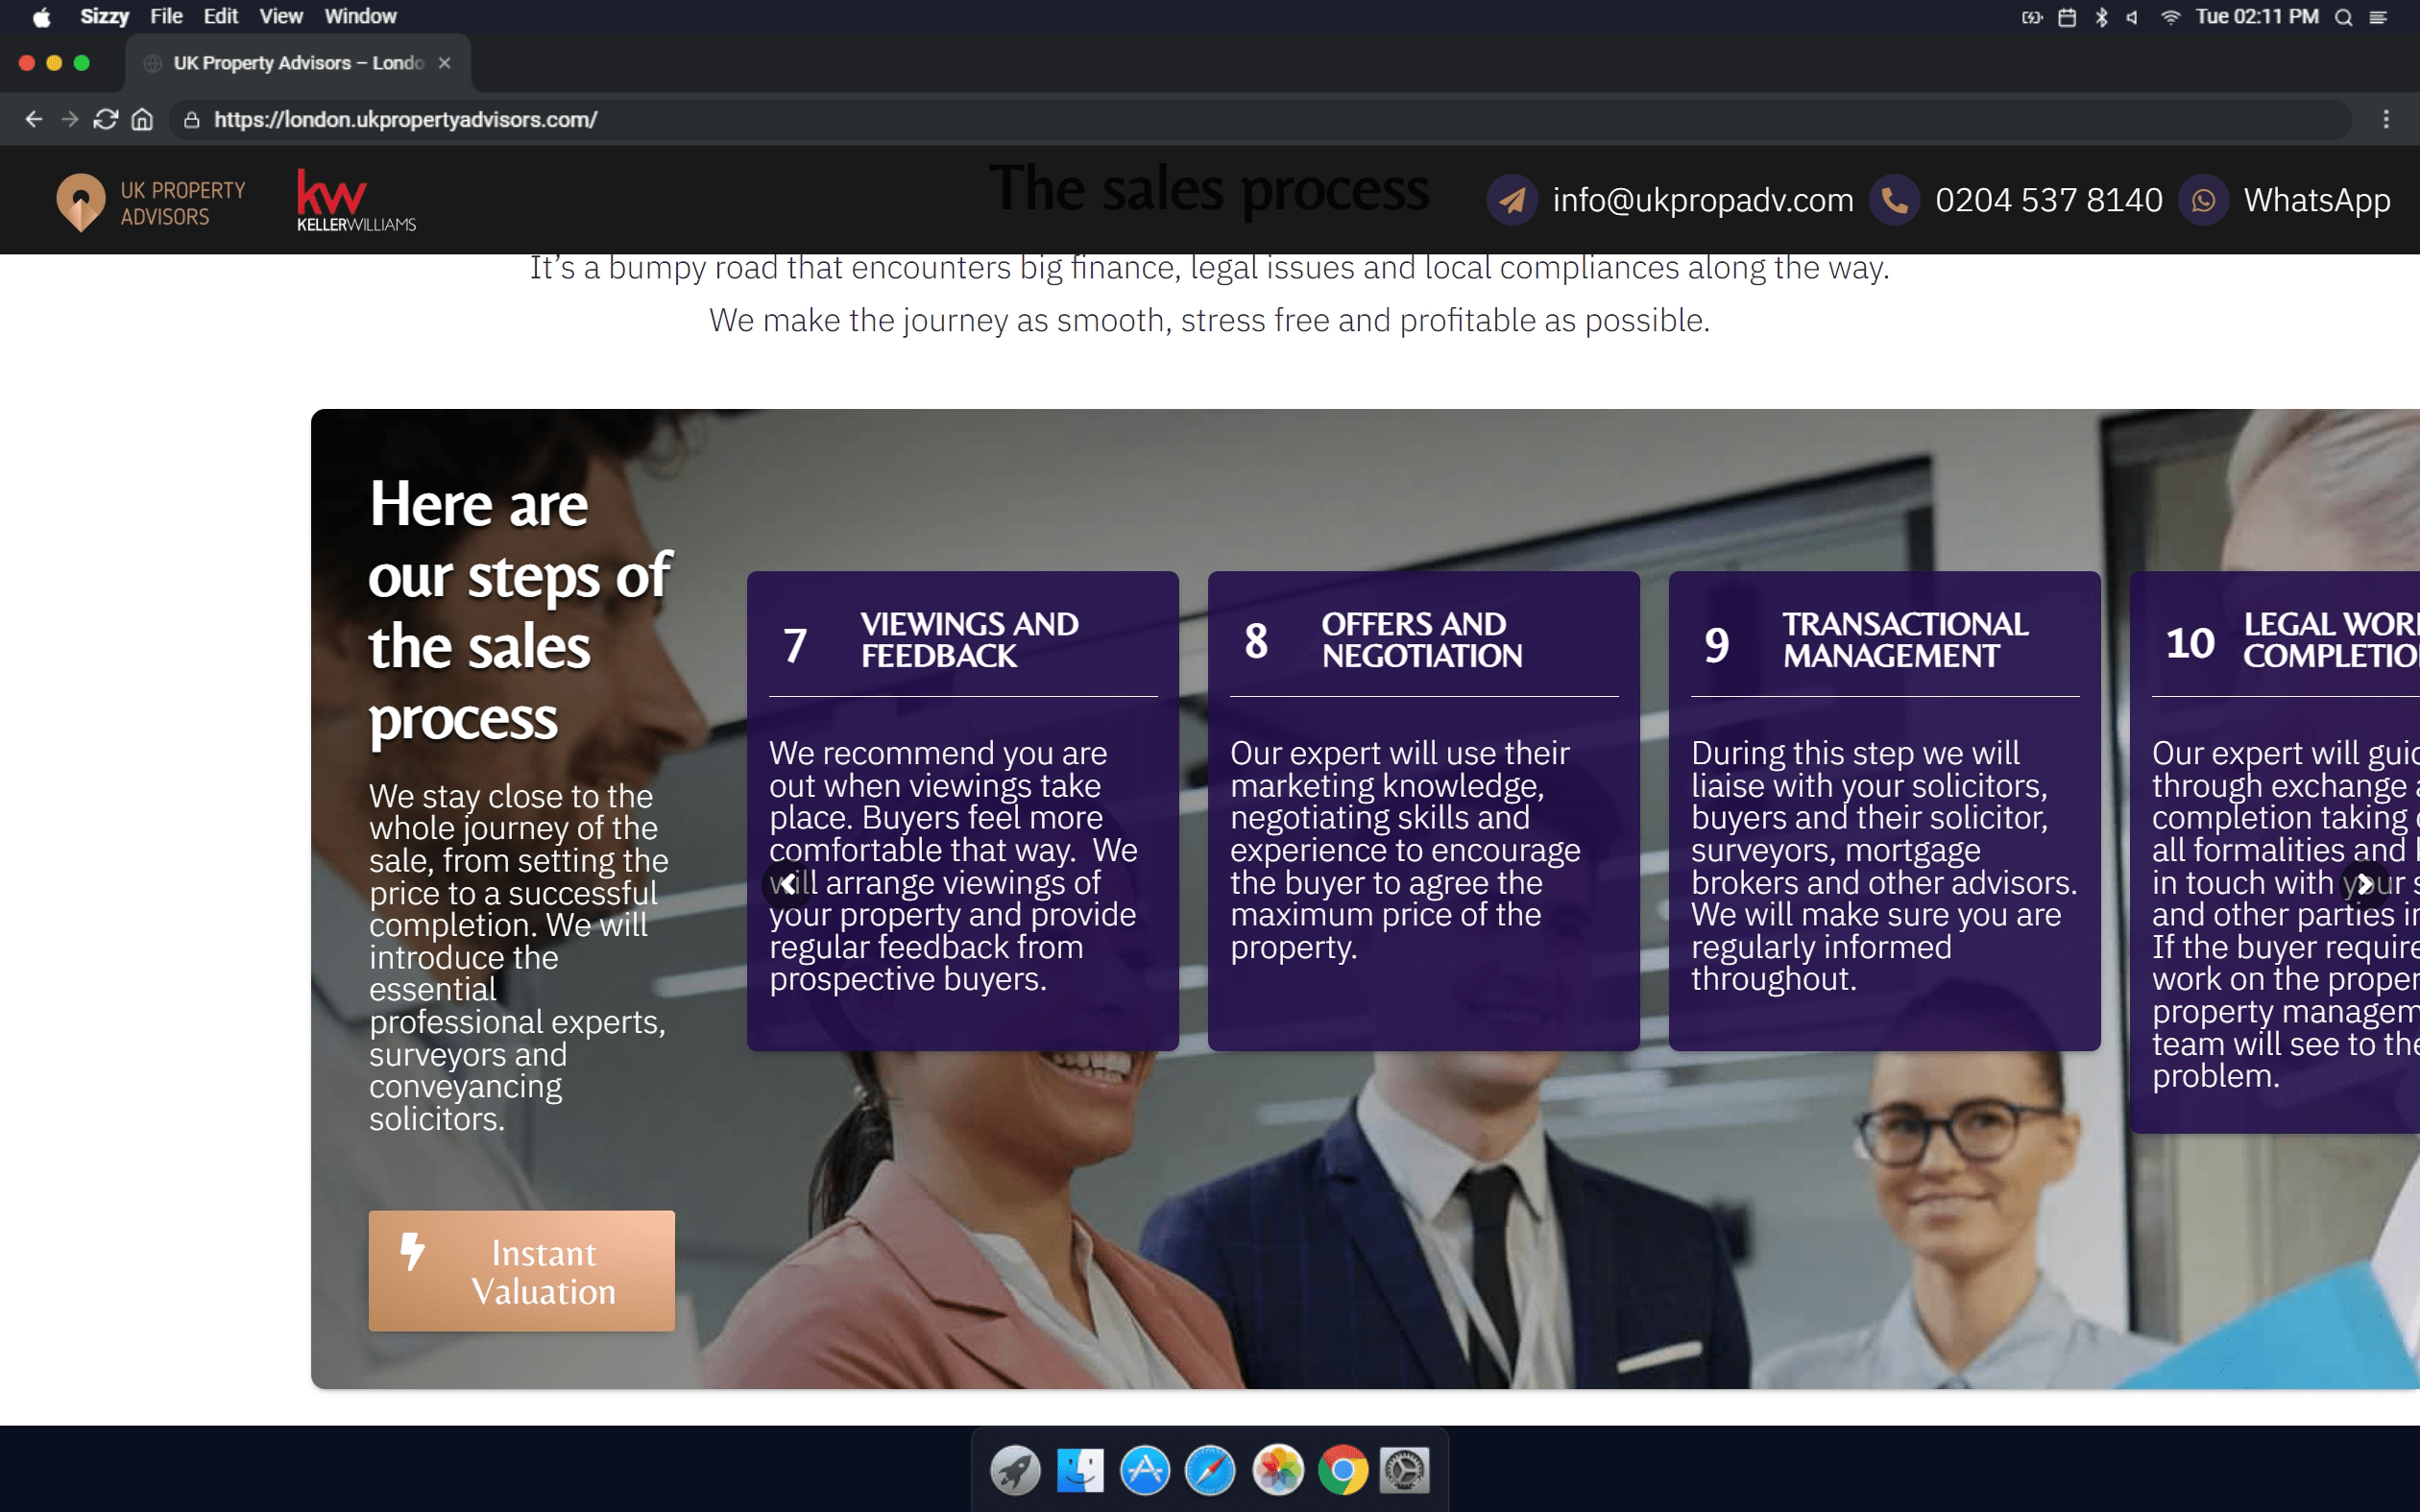Screen dimensions: 2420x1512
Task: Click the WhatsApp icon in the header
Action: coord(2204,200)
